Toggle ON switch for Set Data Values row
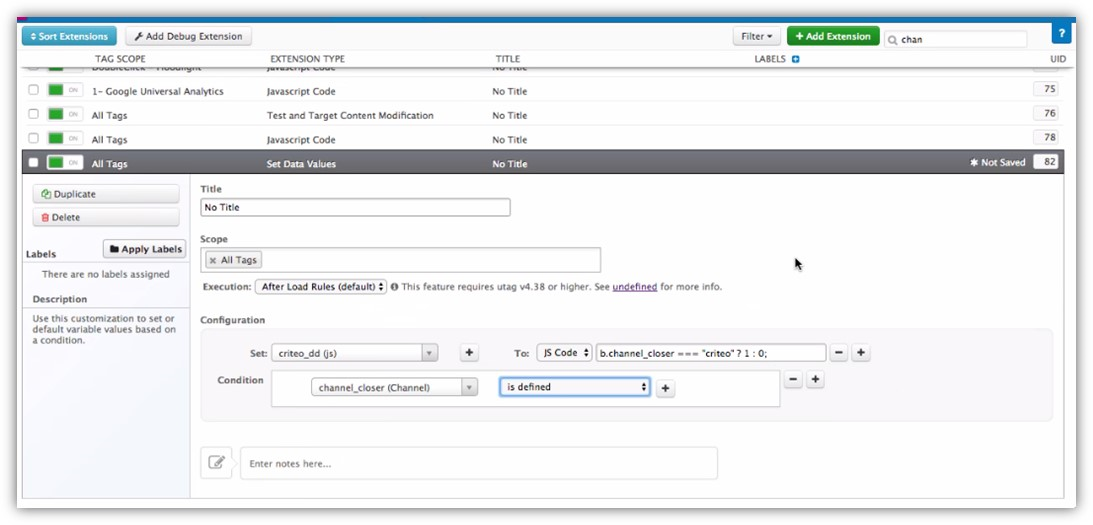The height and width of the screenshot is (525, 1093). (x=65, y=162)
